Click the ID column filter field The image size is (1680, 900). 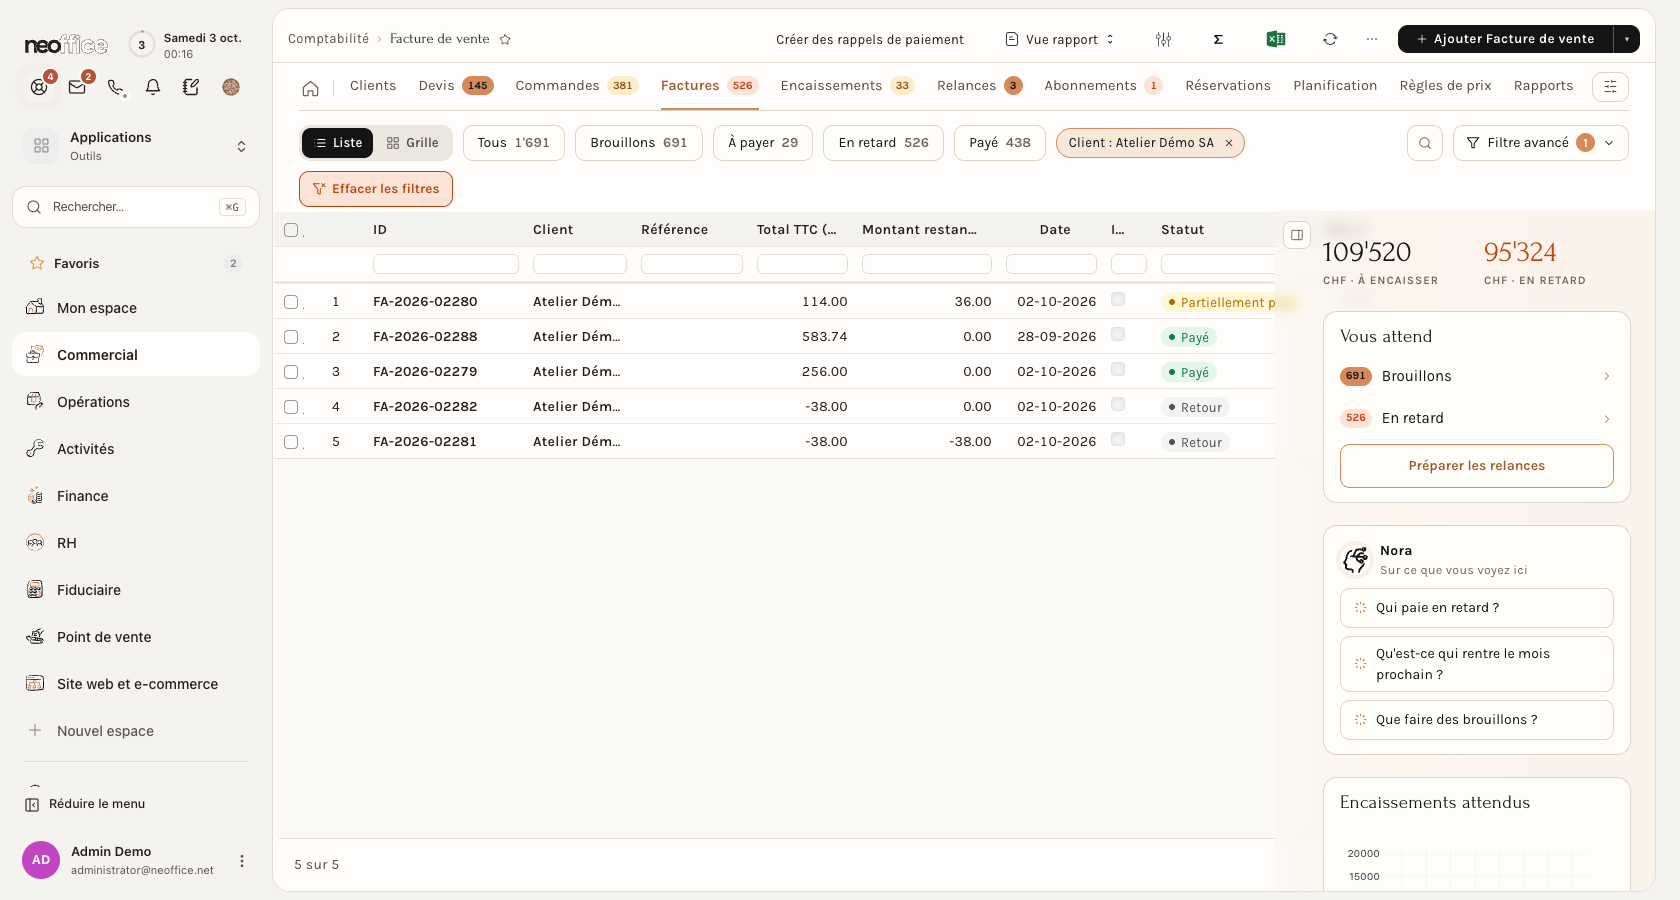(x=446, y=264)
